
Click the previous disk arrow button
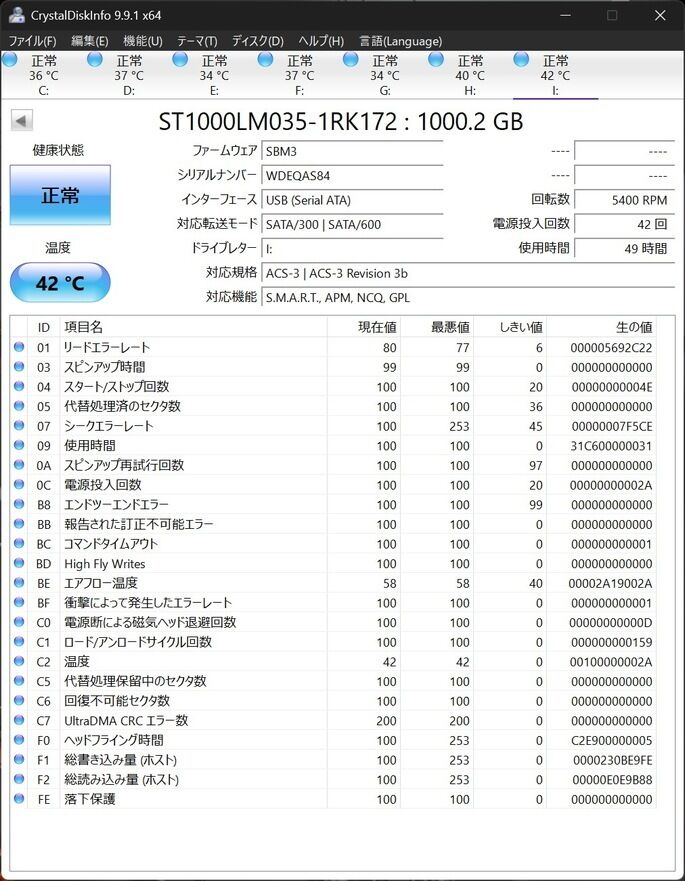point(22,120)
